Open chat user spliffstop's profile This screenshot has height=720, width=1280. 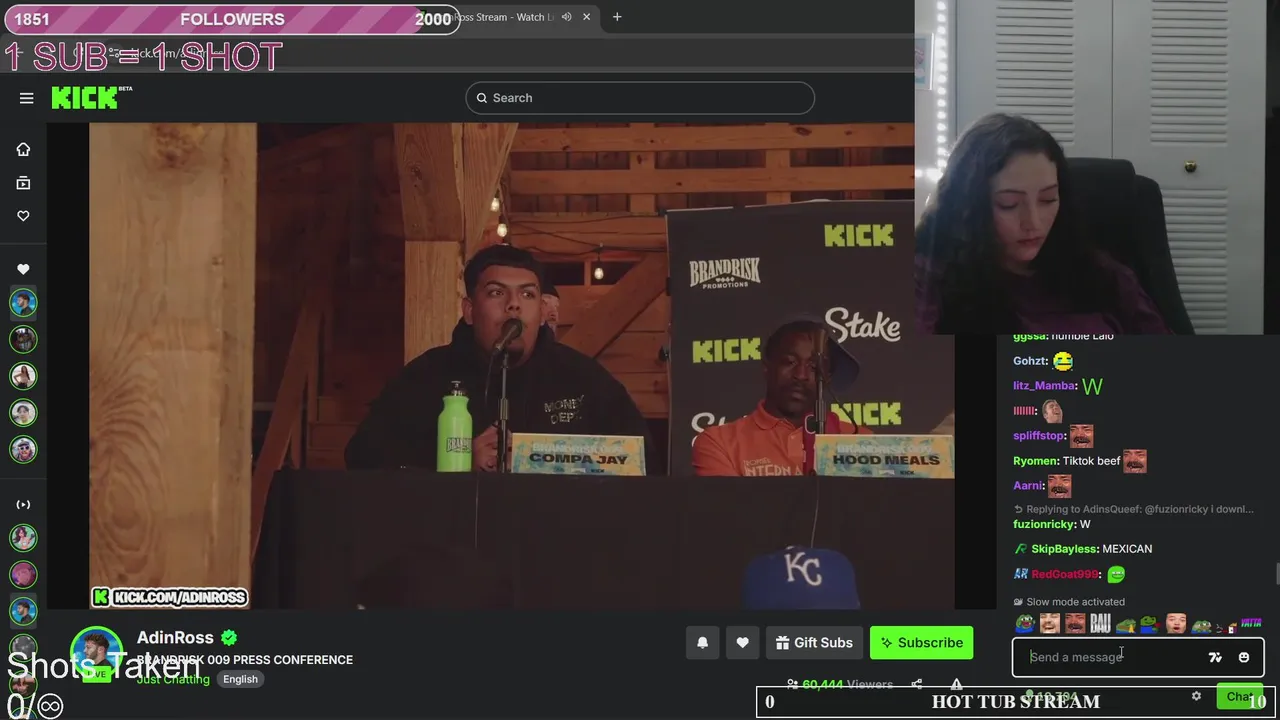[1039, 436]
